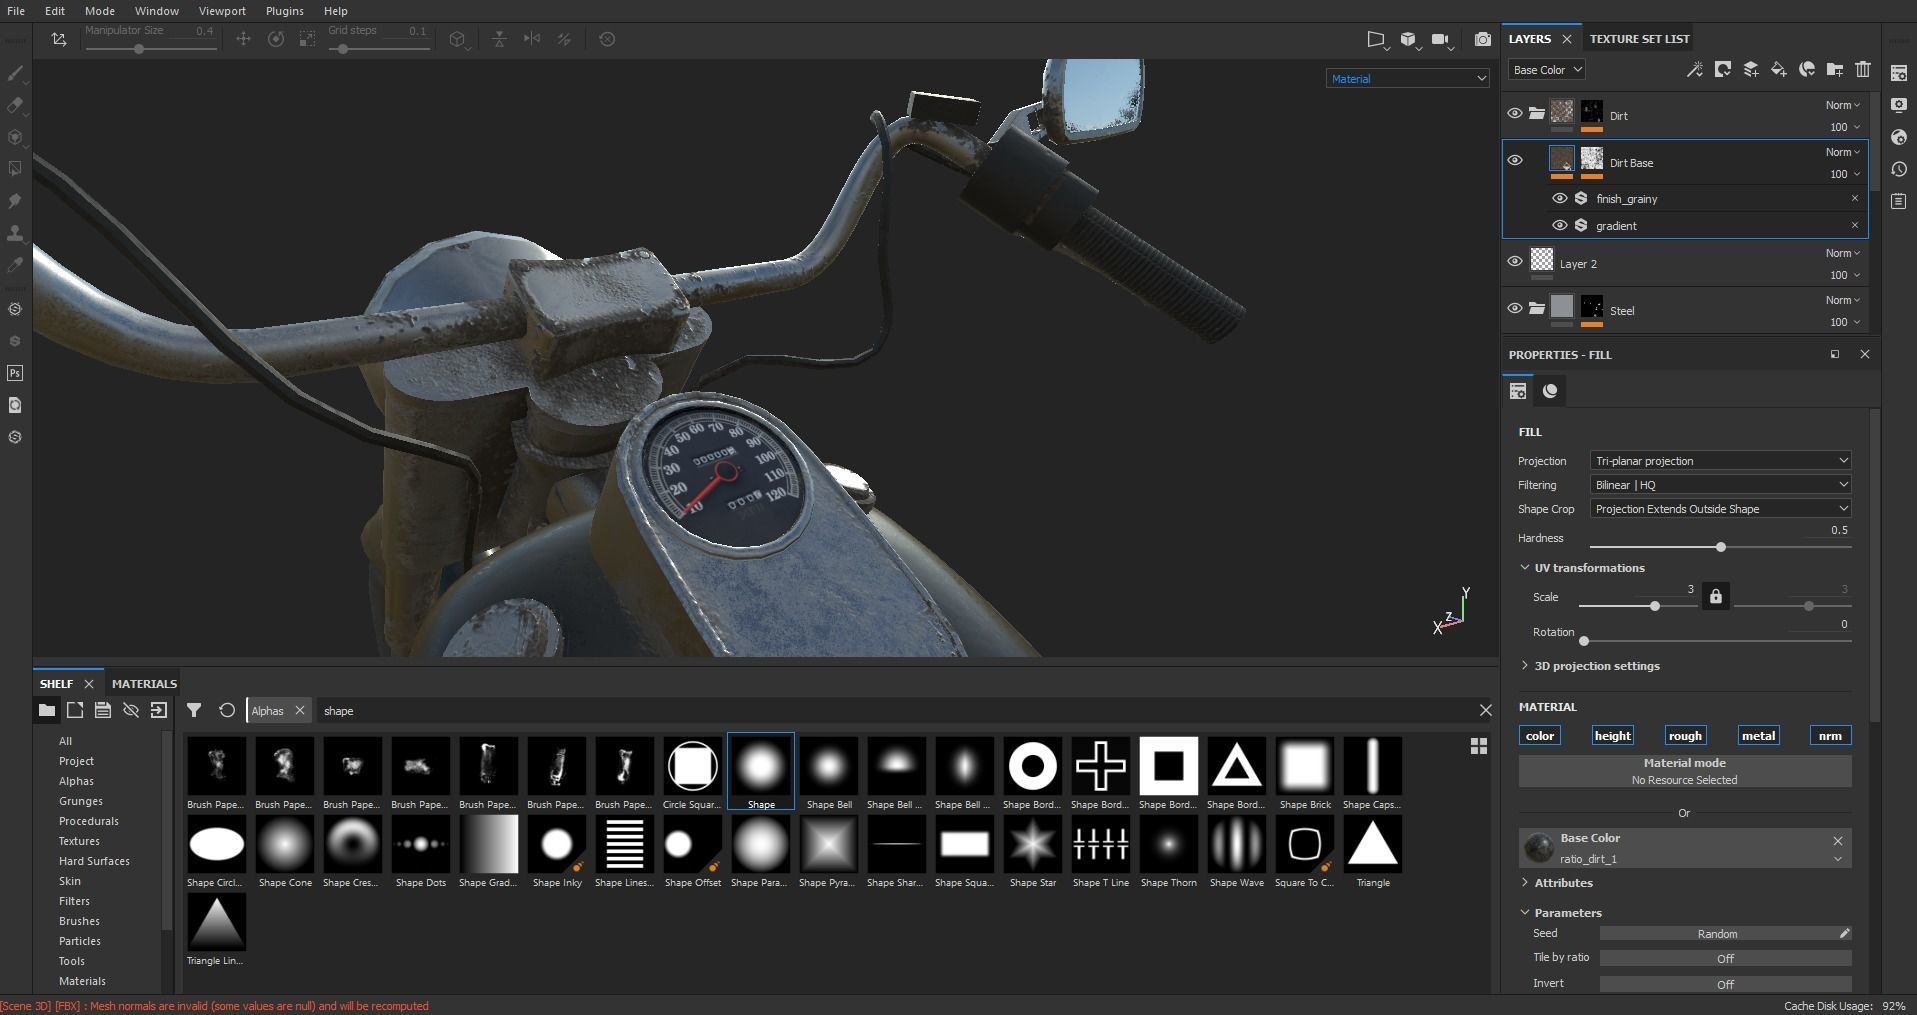Toggle the nrm channel button
Viewport: 1917px width, 1015px height.
coord(1830,735)
